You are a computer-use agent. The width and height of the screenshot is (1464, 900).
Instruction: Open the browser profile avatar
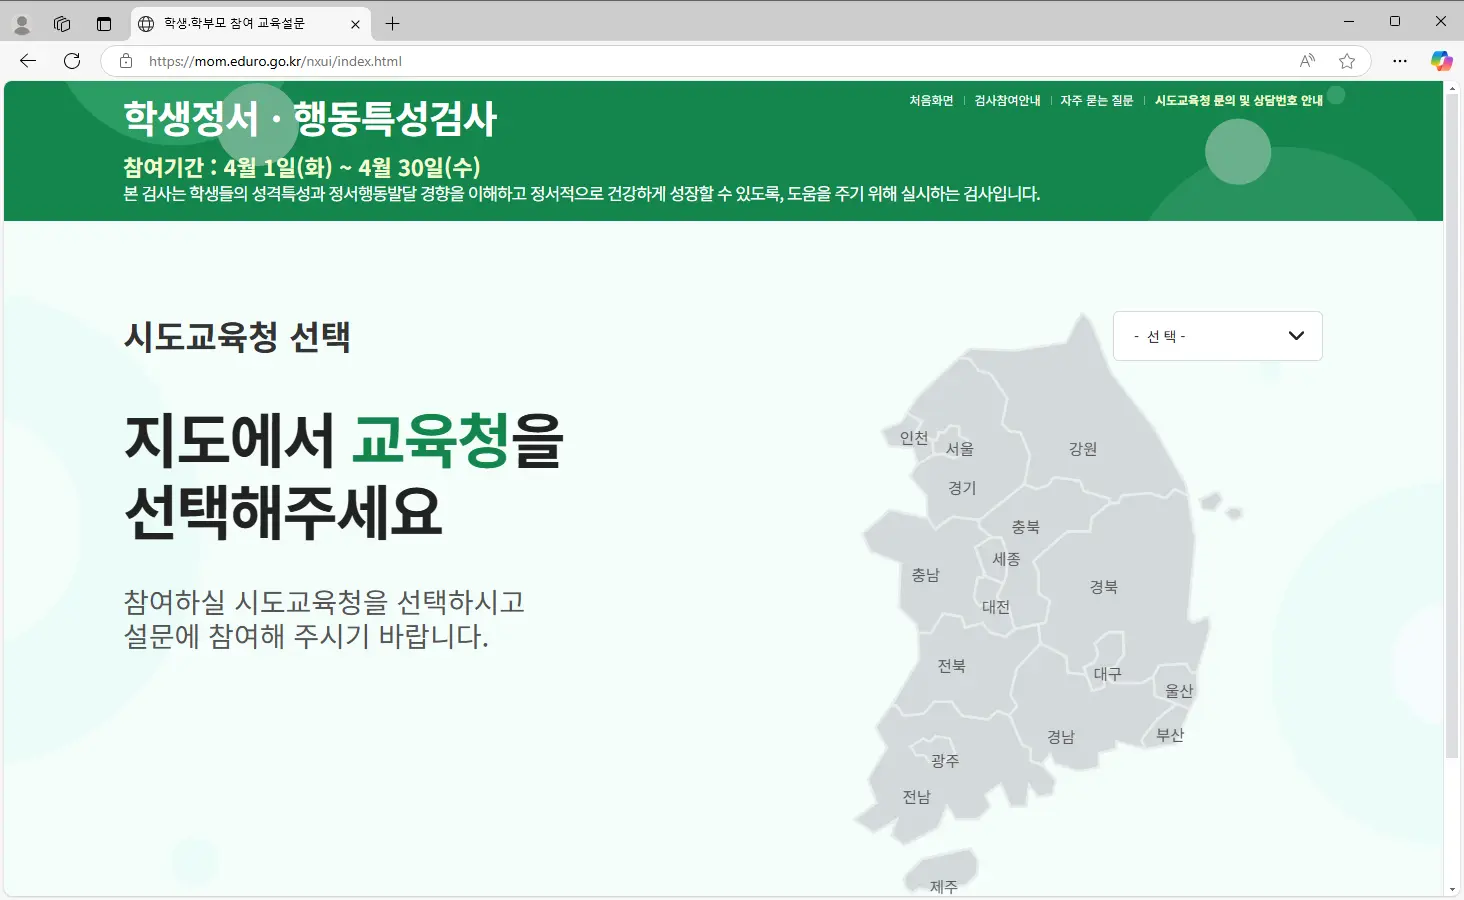coord(22,23)
